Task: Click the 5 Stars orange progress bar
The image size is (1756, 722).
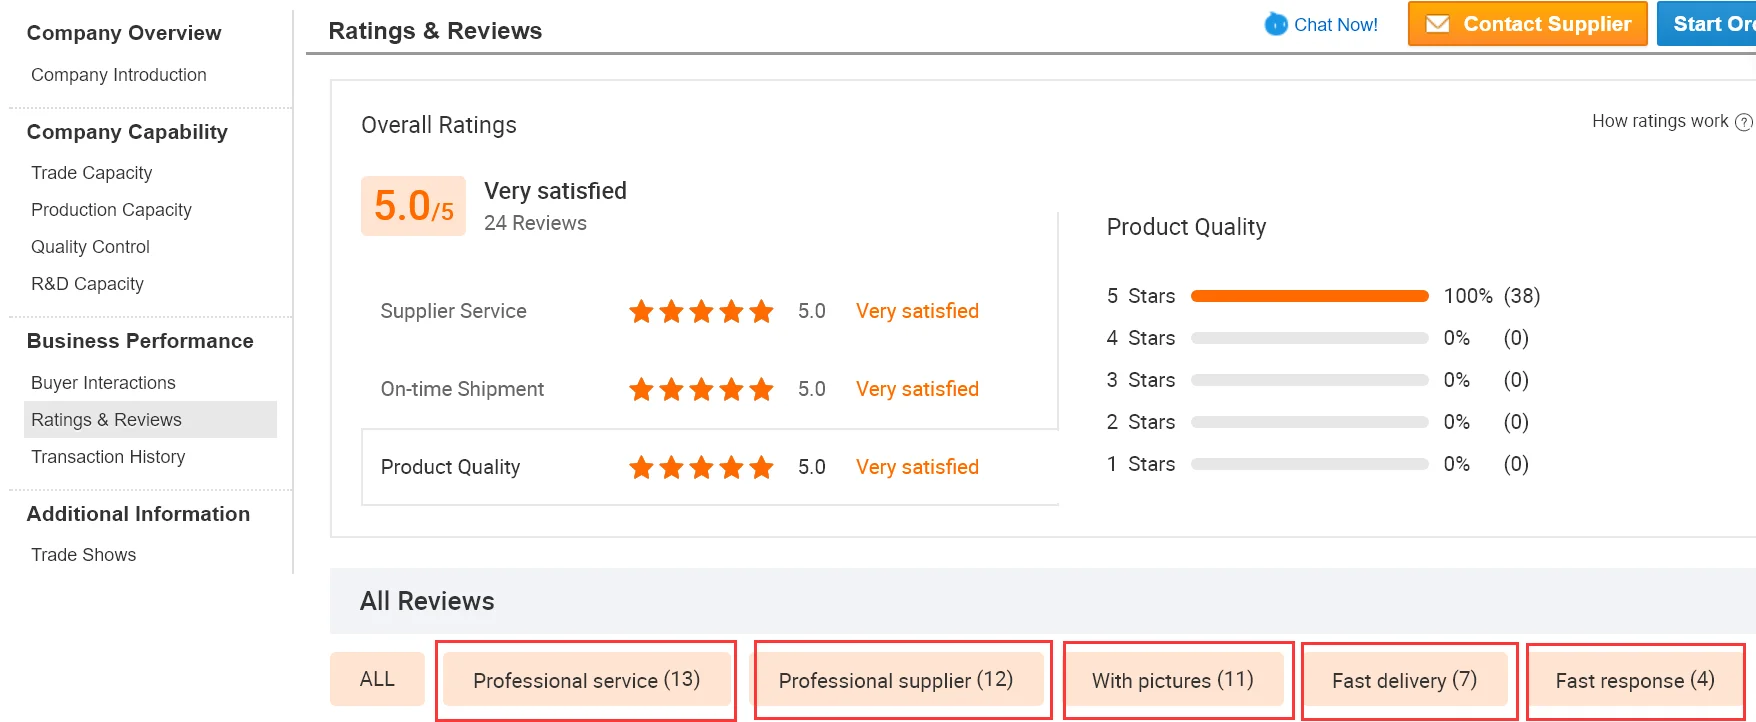Action: pyautogui.click(x=1309, y=296)
